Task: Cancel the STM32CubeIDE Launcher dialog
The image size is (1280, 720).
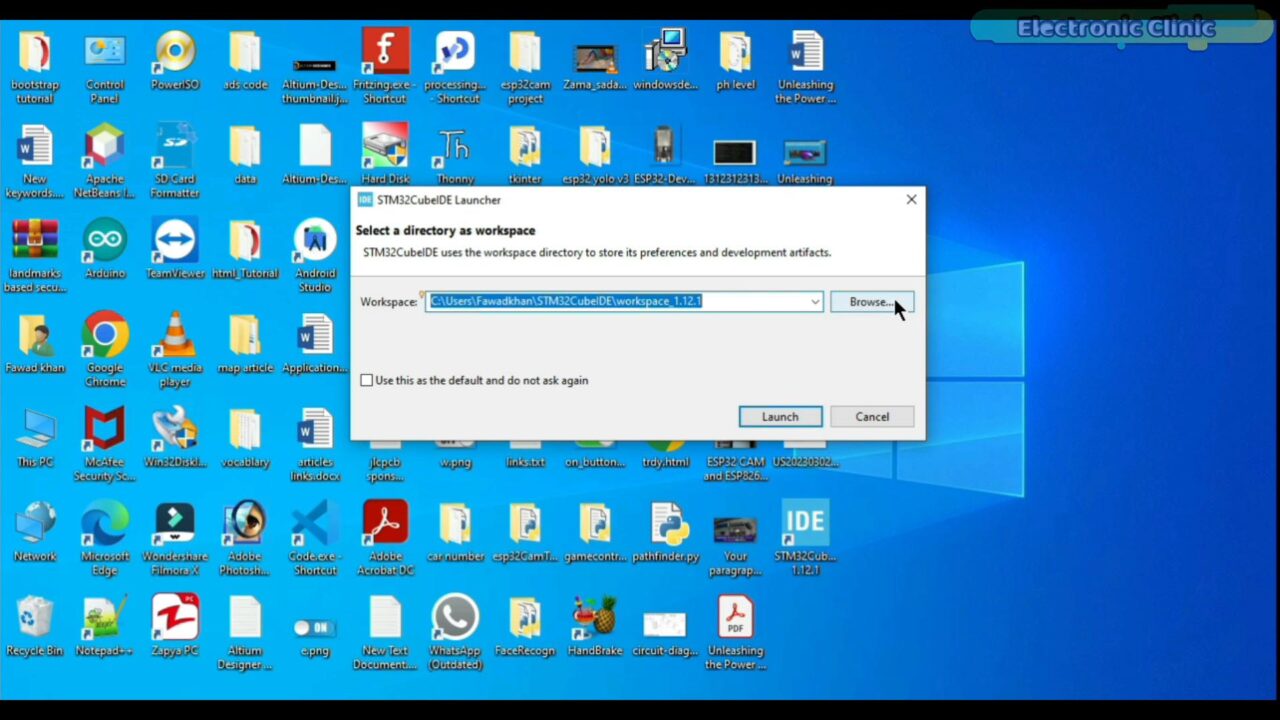Action: click(872, 417)
